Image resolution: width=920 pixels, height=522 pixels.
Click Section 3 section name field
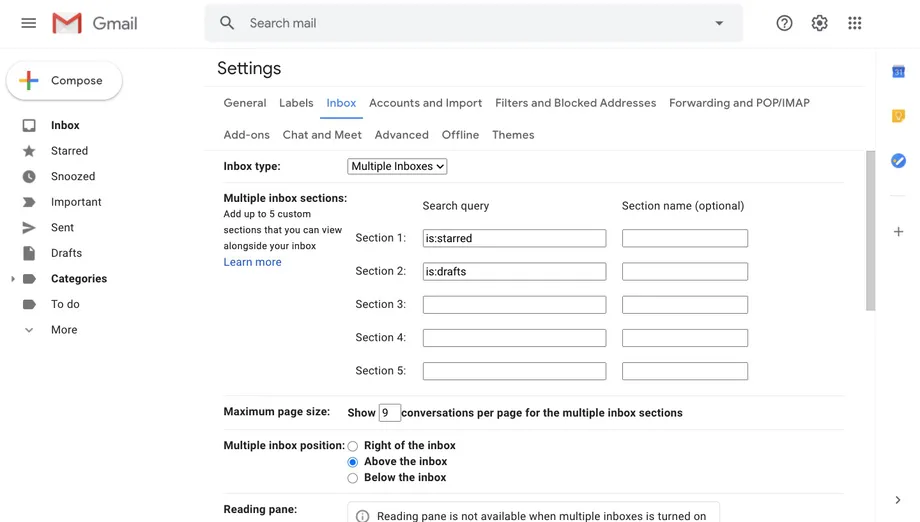[685, 304]
